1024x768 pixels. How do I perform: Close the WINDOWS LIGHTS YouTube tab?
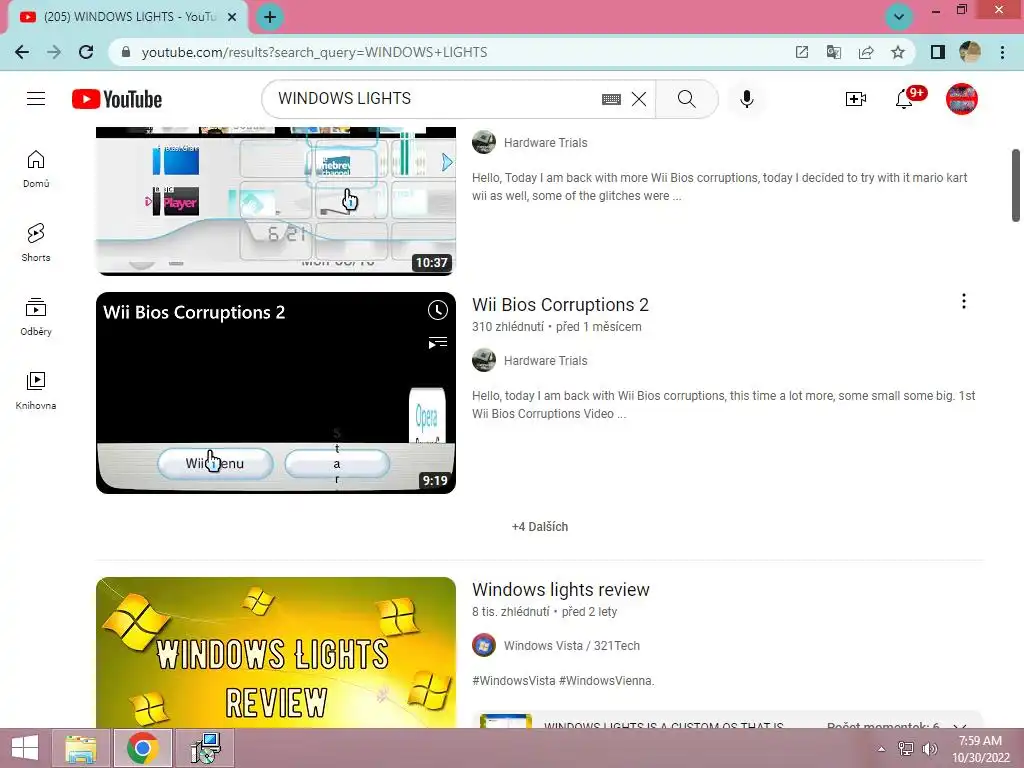(232, 17)
